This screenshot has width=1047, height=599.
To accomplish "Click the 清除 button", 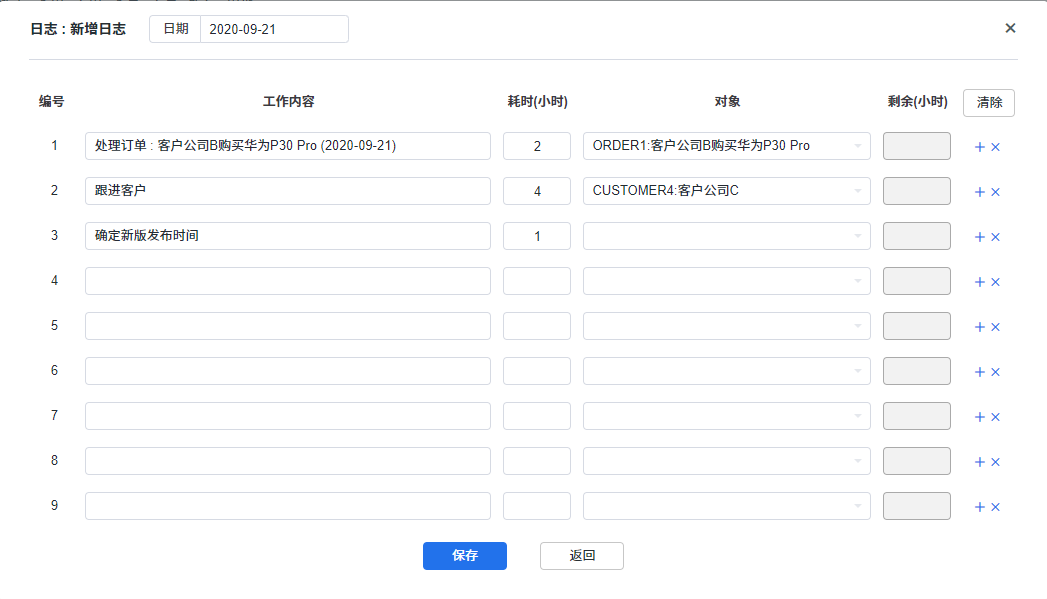I will [x=989, y=103].
